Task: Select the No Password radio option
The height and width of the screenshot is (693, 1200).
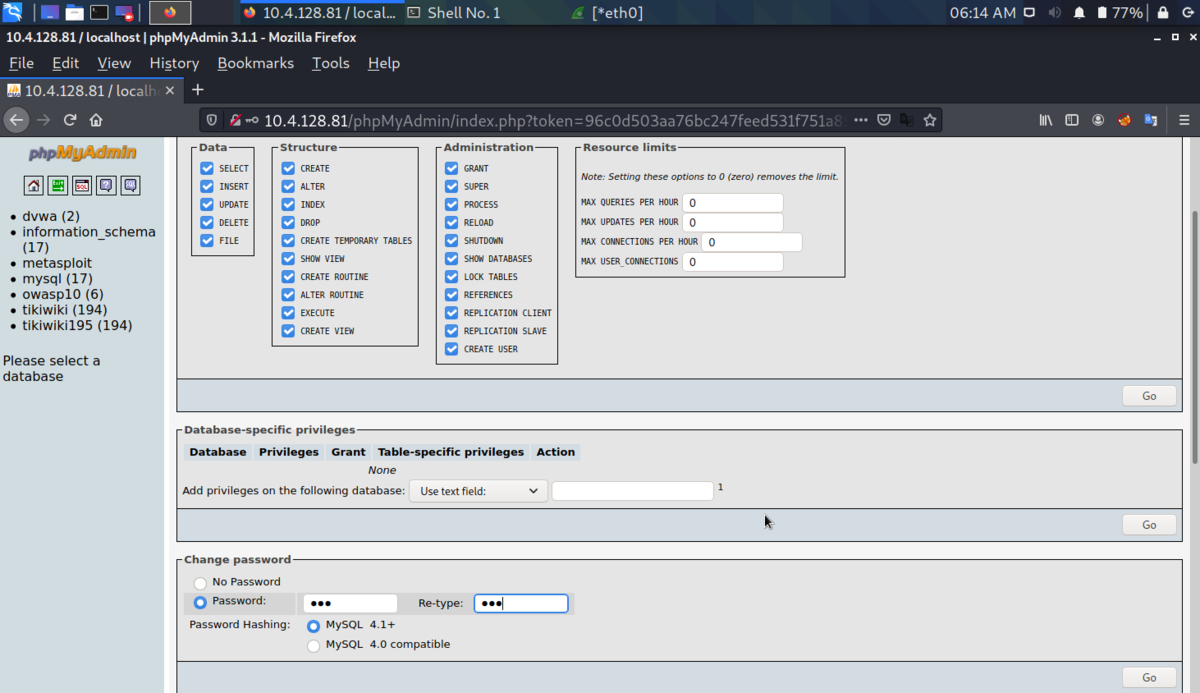Action: 200,583
